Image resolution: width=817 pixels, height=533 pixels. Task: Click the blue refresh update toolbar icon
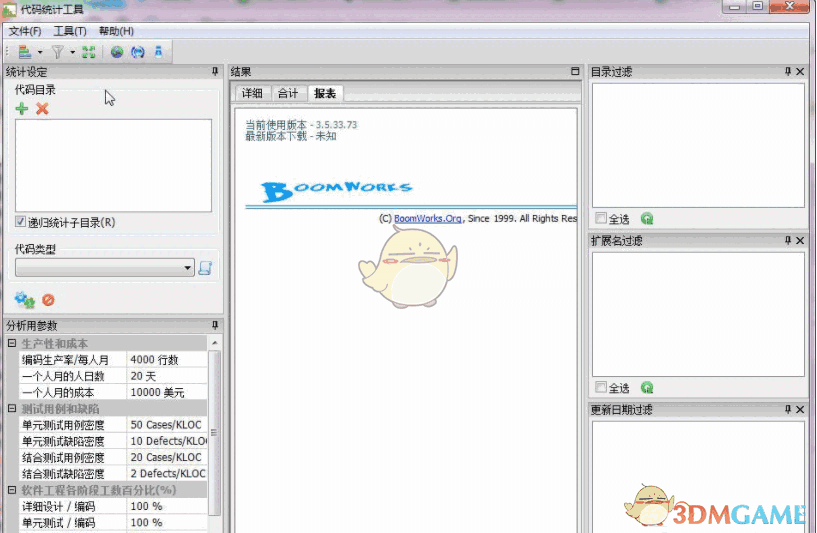(138, 52)
